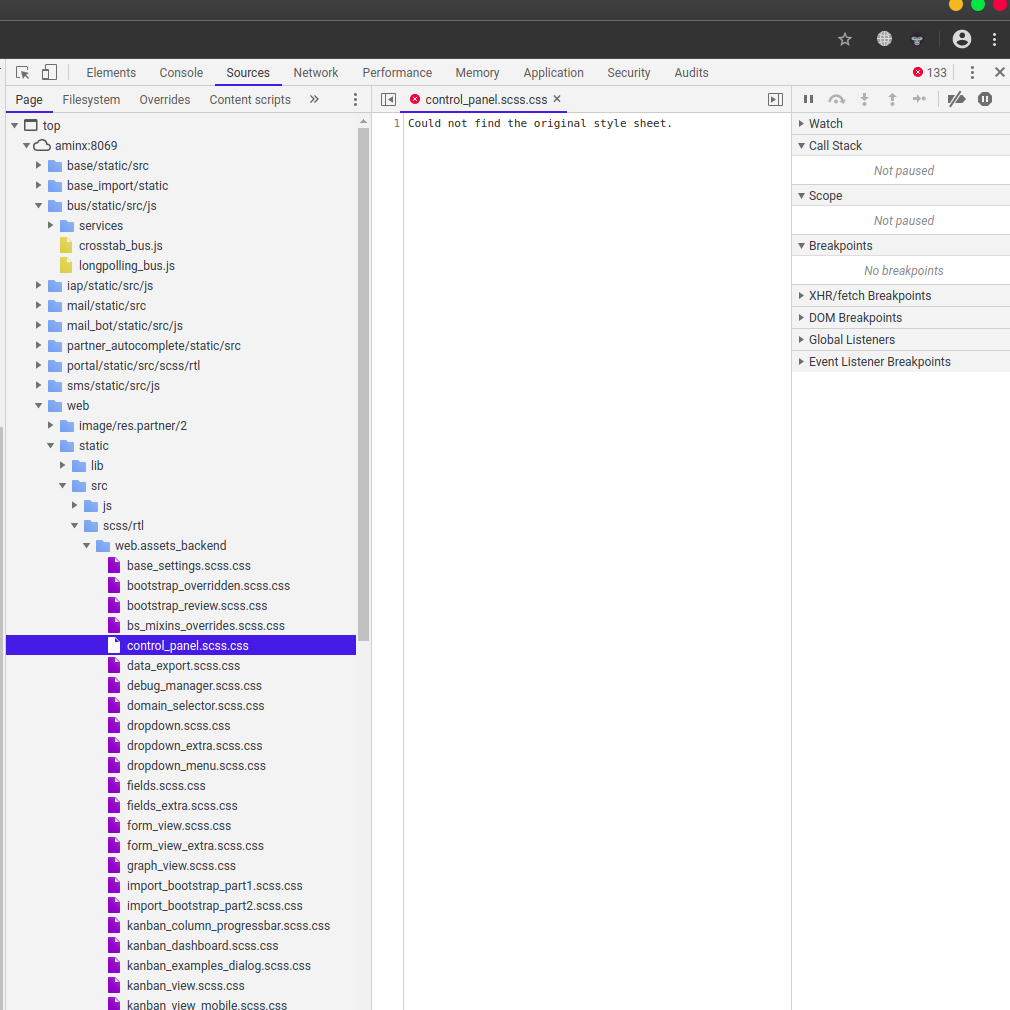Open the DevTools more options menu
Viewport: 1010px width, 1010px height.
pos(973,72)
